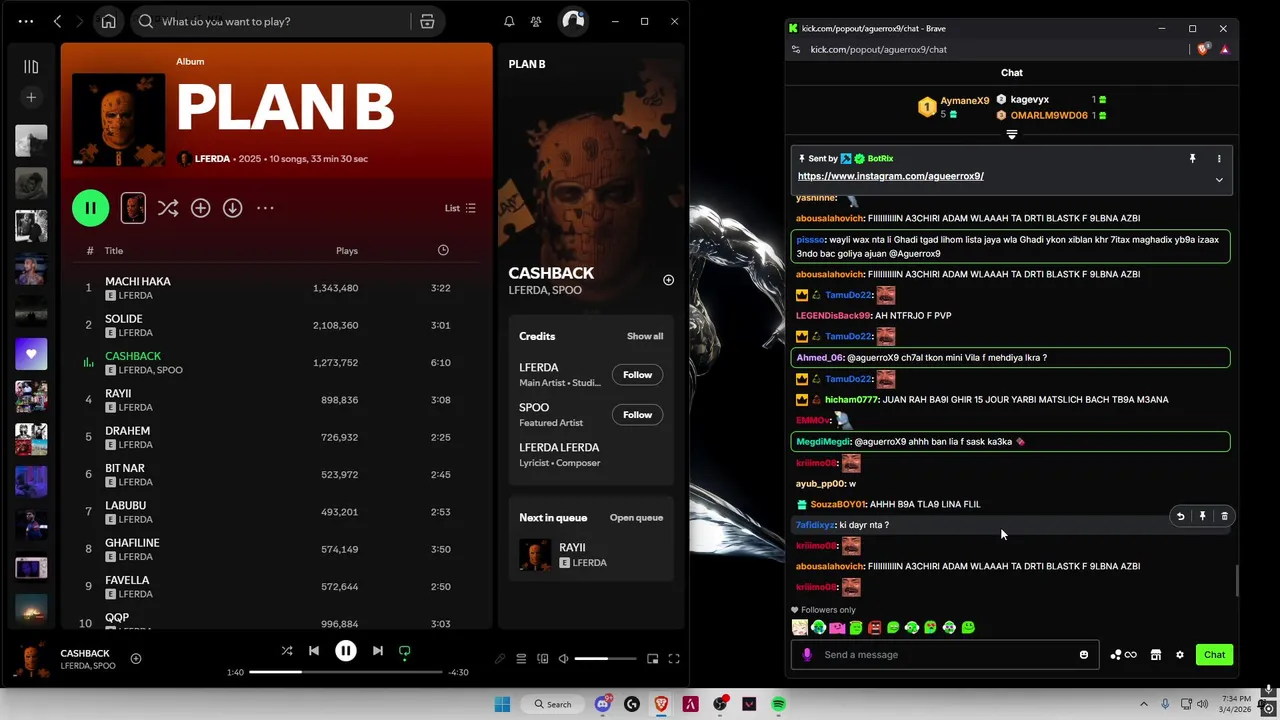1280x720 pixels.
Task: Open Browse icon in Spotify search bar
Action: point(427,21)
